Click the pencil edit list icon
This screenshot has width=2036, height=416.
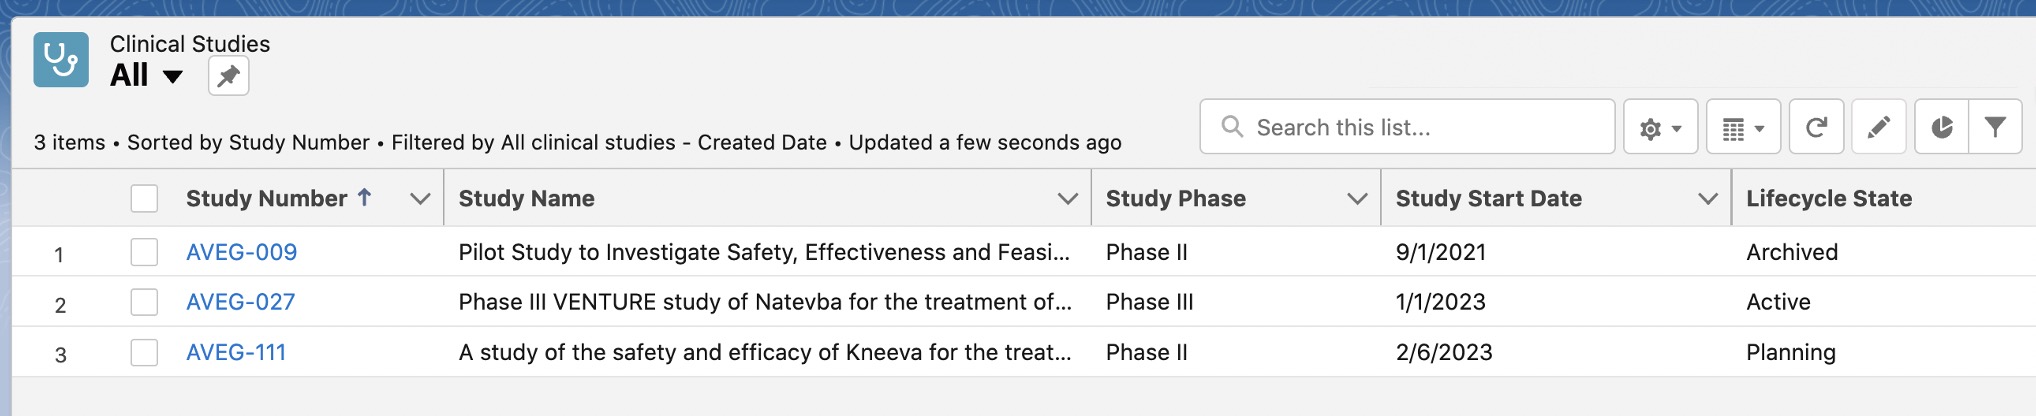pyautogui.click(x=1879, y=127)
